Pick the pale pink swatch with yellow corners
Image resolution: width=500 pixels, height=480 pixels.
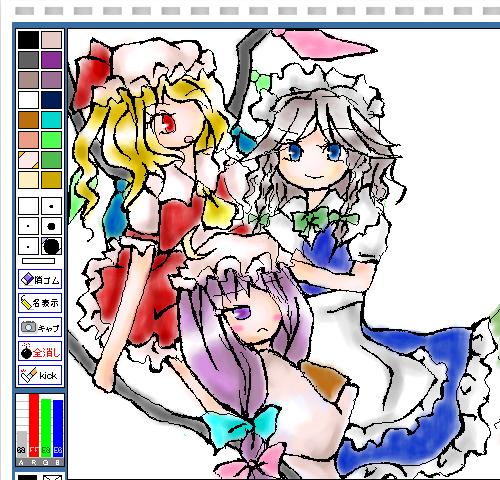point(28,160)
